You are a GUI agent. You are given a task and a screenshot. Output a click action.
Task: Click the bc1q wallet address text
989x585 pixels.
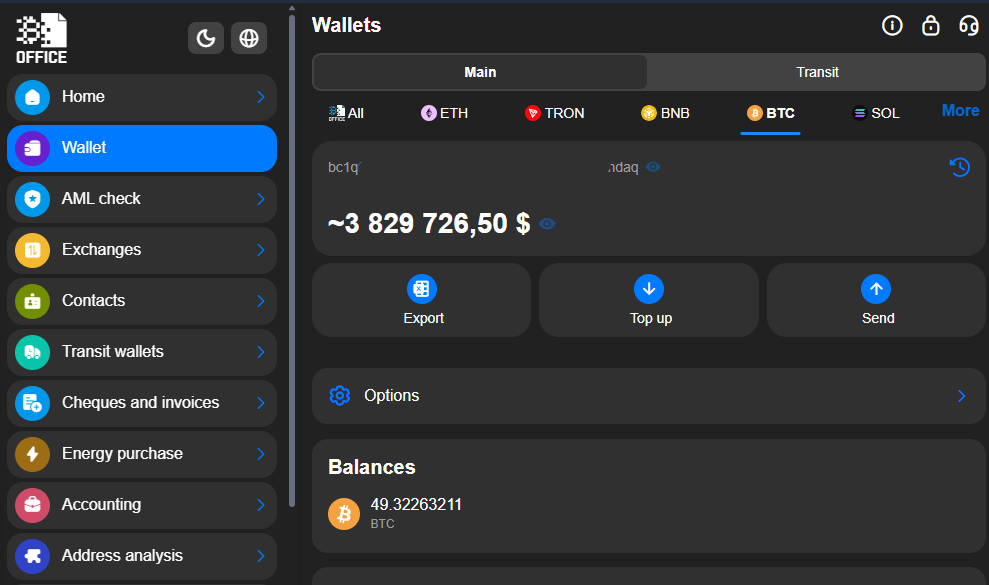(x=483, y=167)
